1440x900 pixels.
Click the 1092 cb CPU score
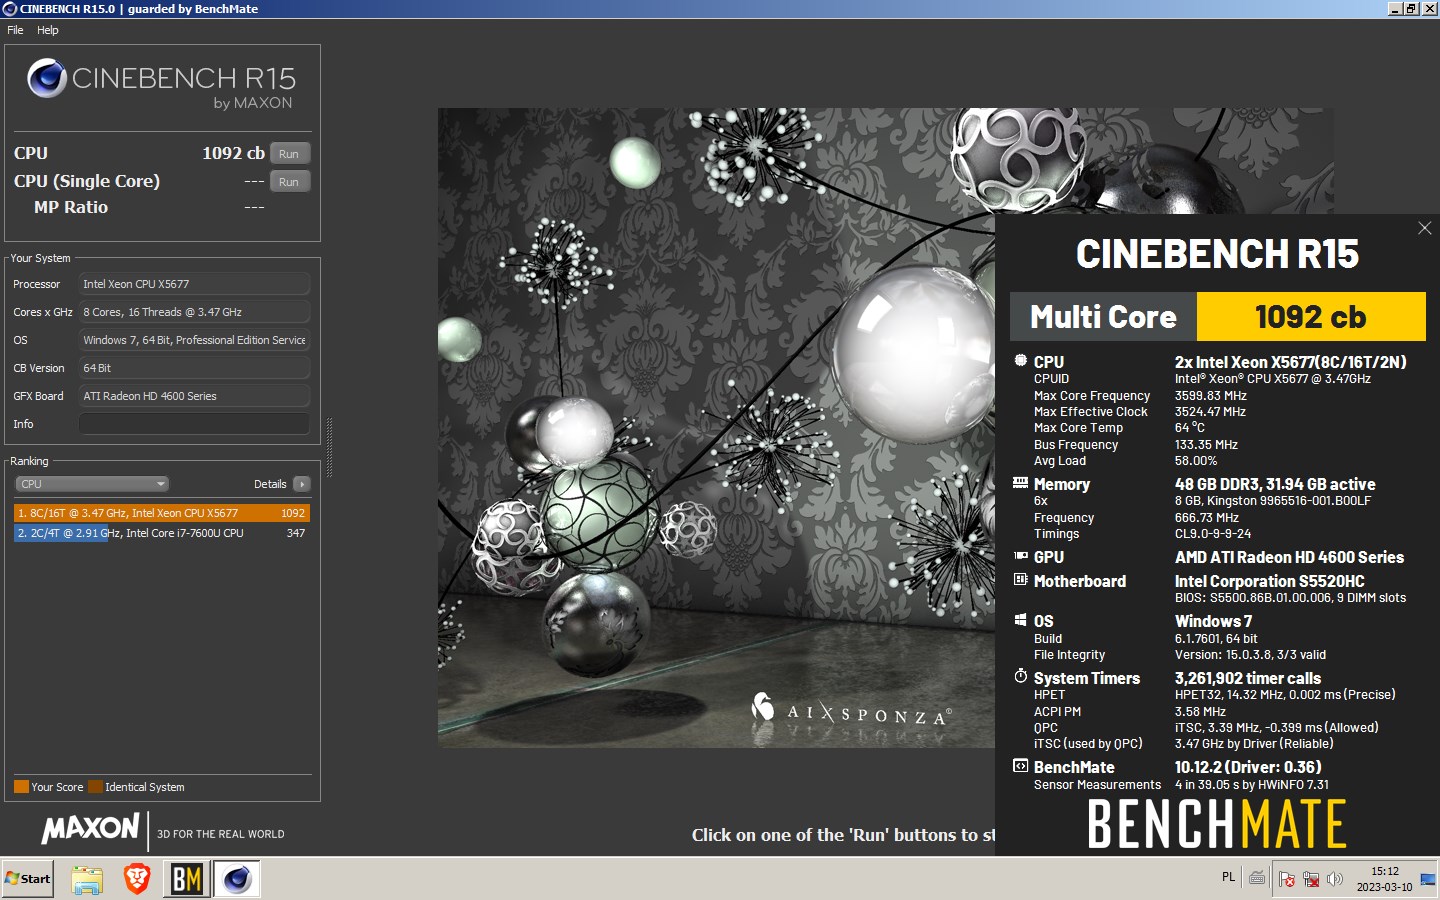233,153
